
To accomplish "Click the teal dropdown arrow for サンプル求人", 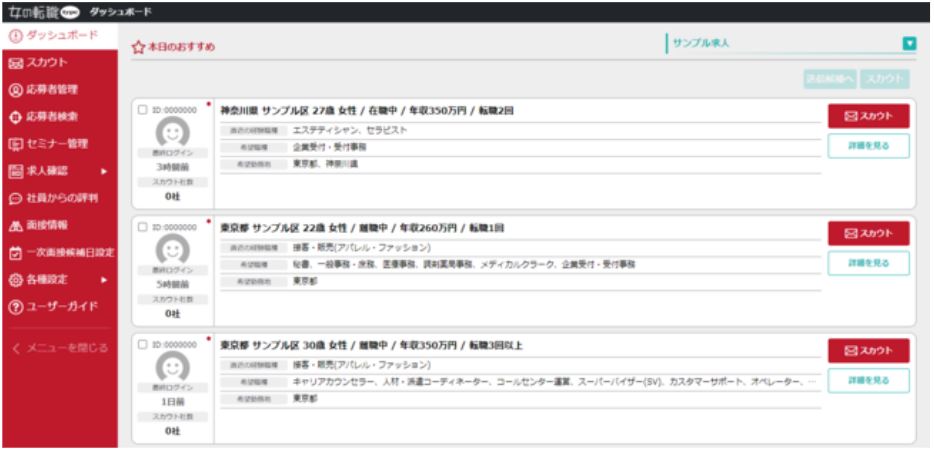I will (x=909, y=43).
